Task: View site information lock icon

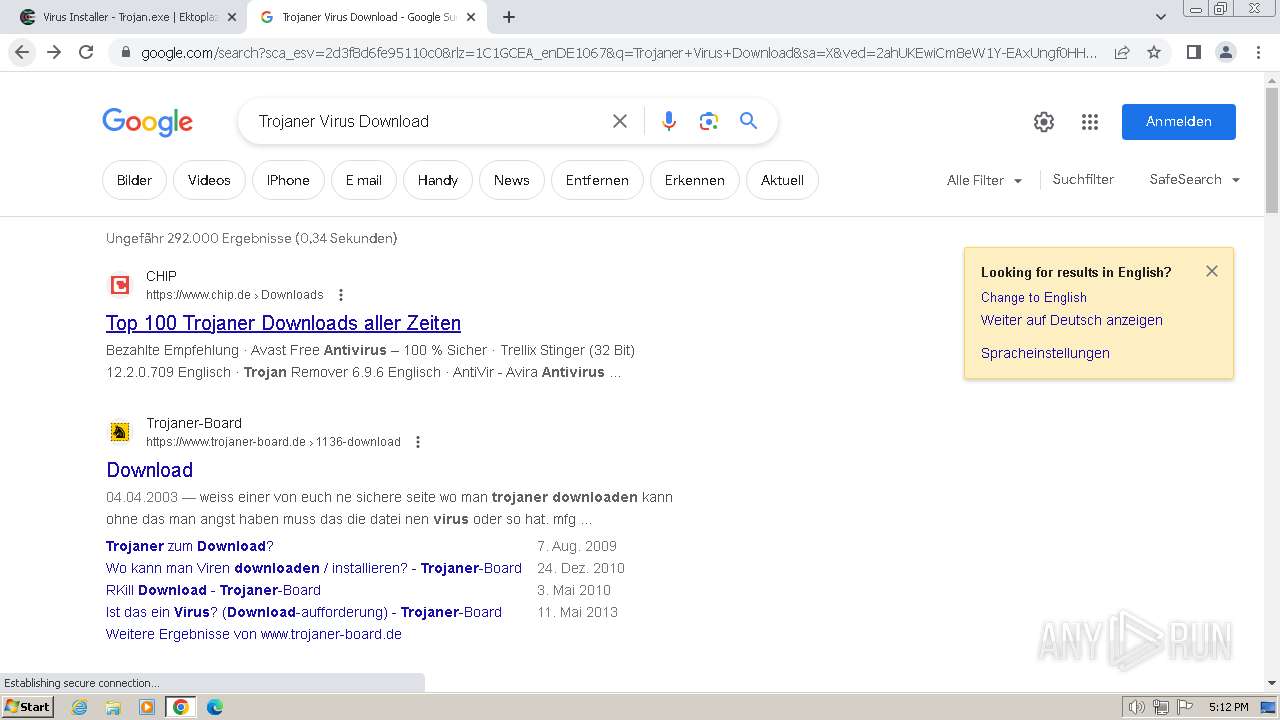Action: [x=125, y=52]
